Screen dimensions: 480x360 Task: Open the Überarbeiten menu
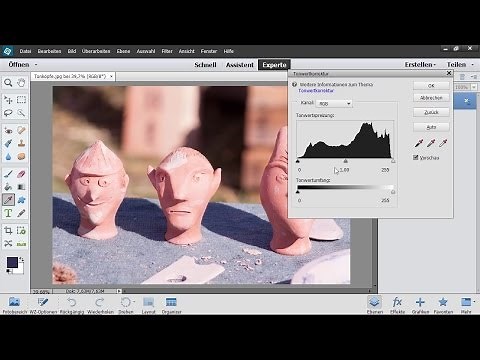(96, 51)
